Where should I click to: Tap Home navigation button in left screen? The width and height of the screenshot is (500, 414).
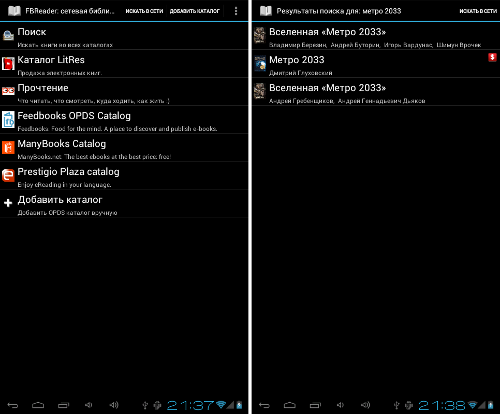[x=38, y=405]
